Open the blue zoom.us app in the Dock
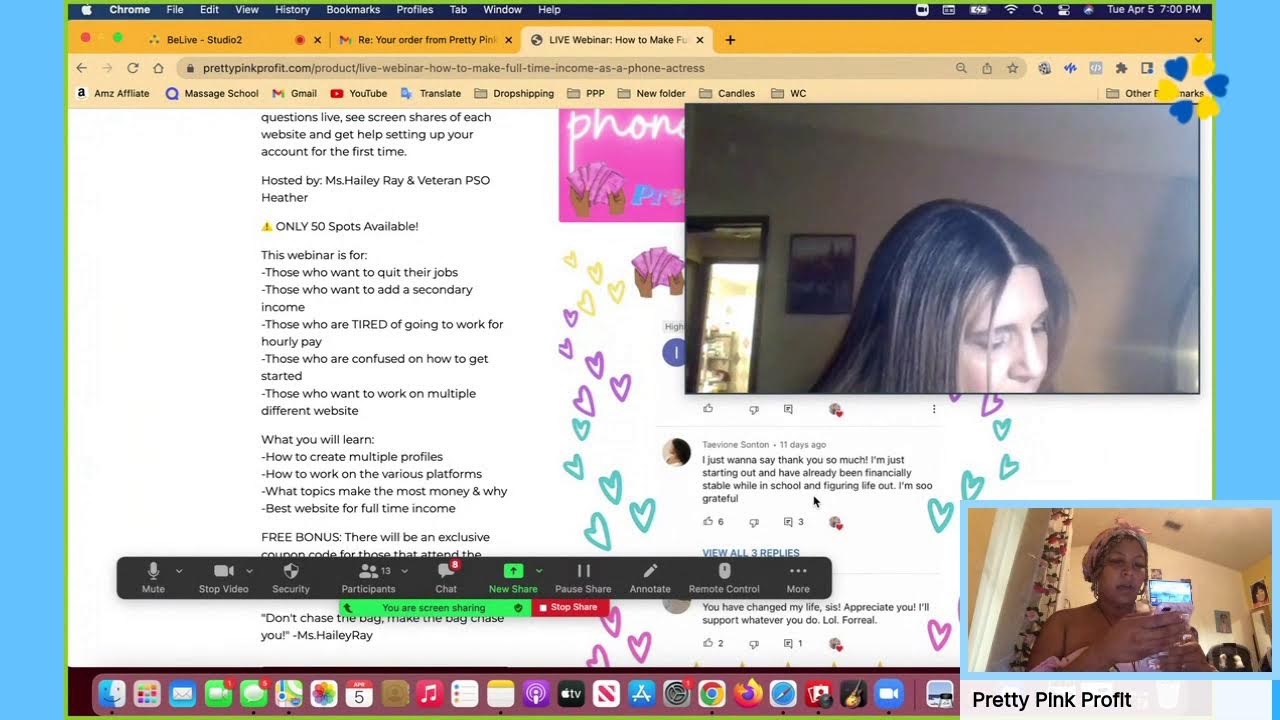Image resolution: width=1280 pixels, height=720 pixels. tap(888, 693)
